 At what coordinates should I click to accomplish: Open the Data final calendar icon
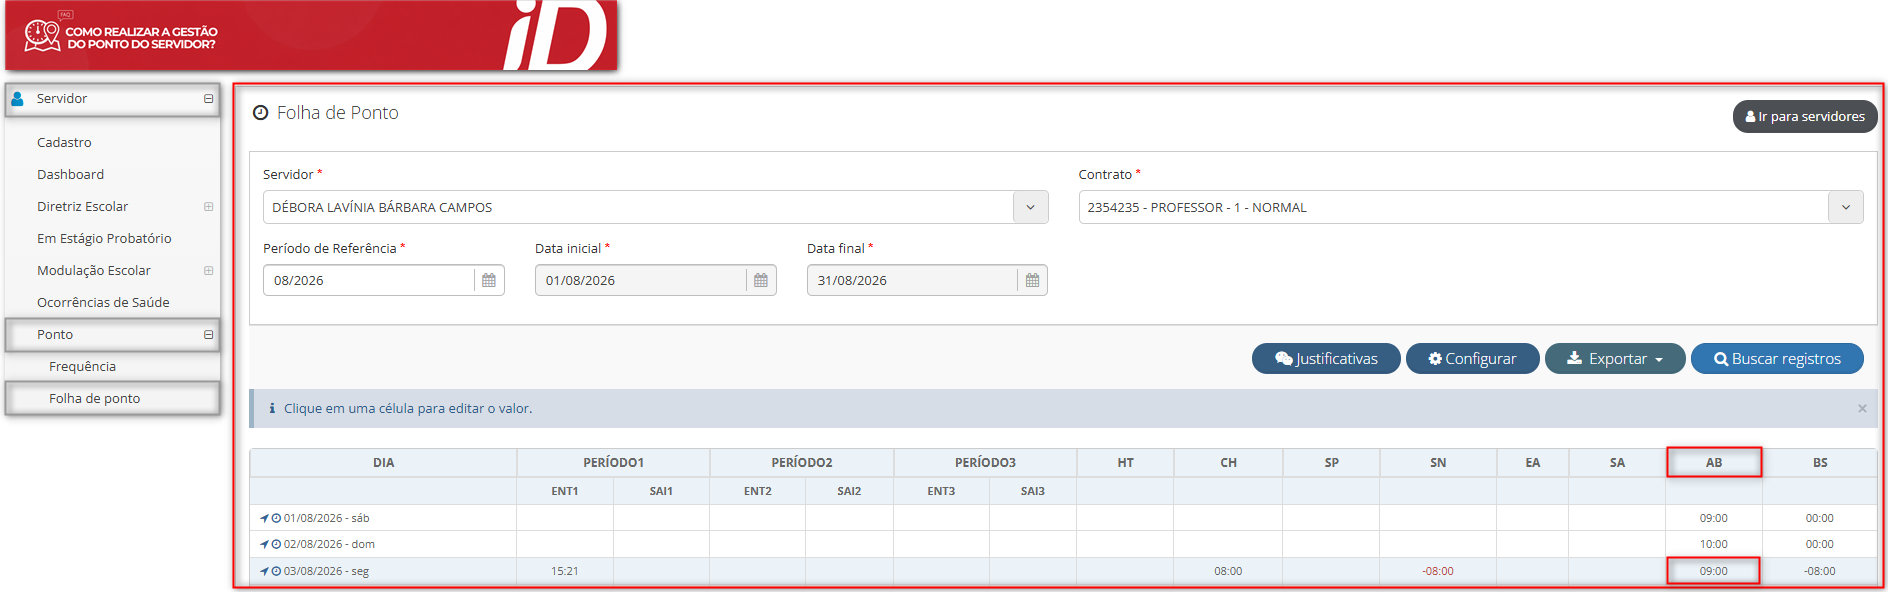coord(1032,280)
